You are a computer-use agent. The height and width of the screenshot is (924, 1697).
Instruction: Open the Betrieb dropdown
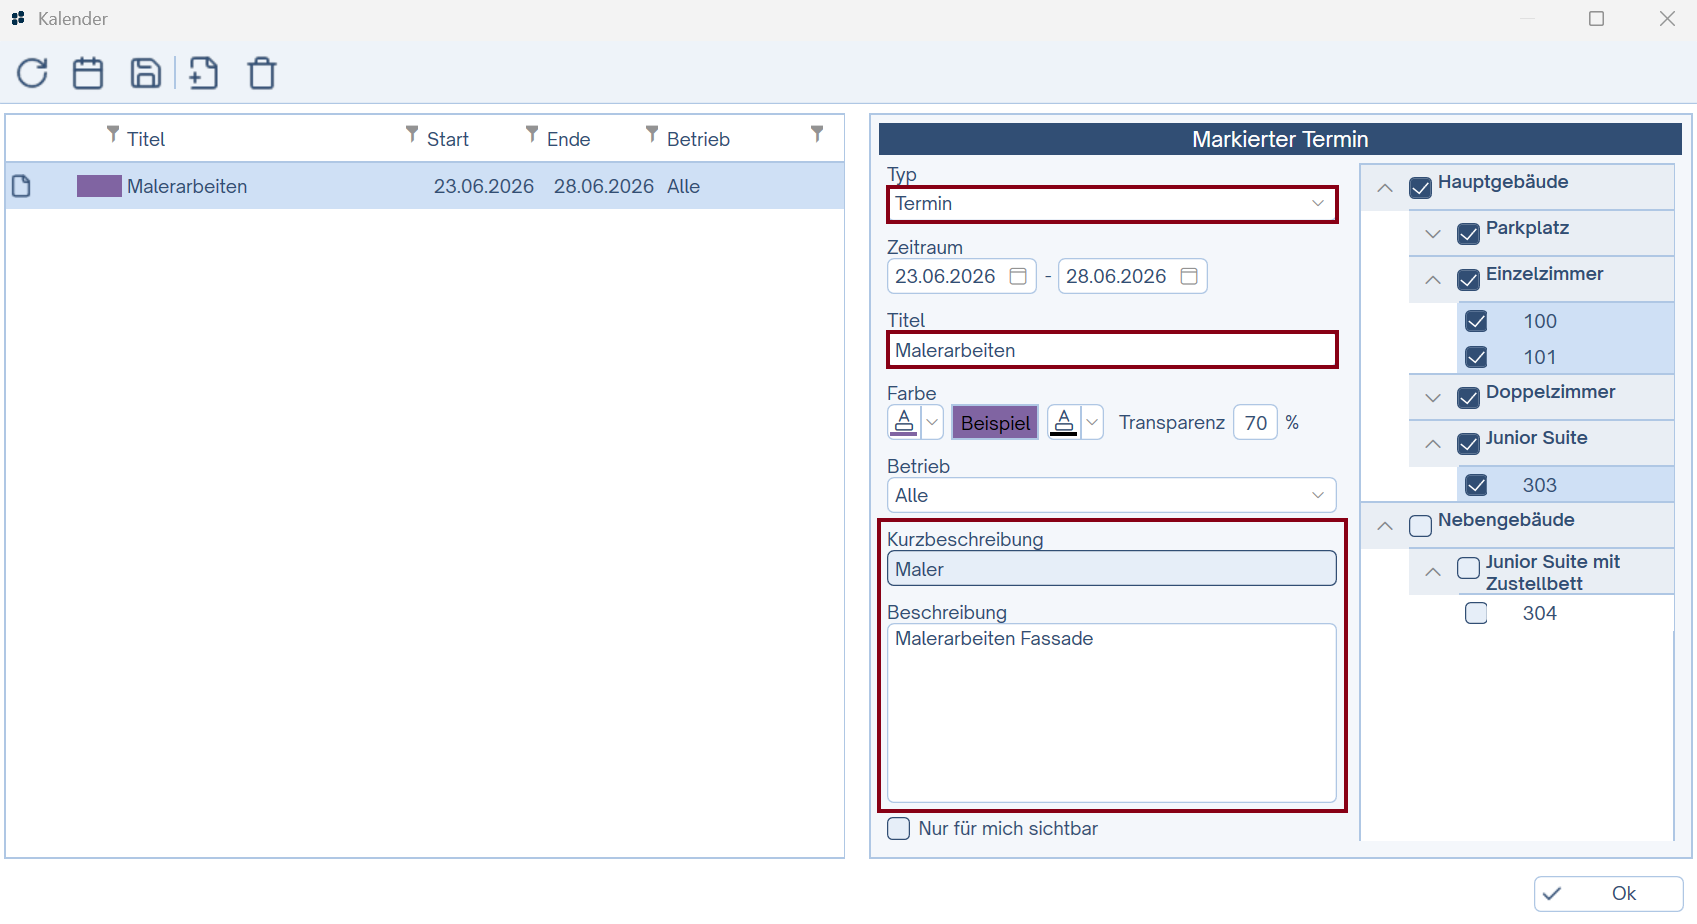1317,496
